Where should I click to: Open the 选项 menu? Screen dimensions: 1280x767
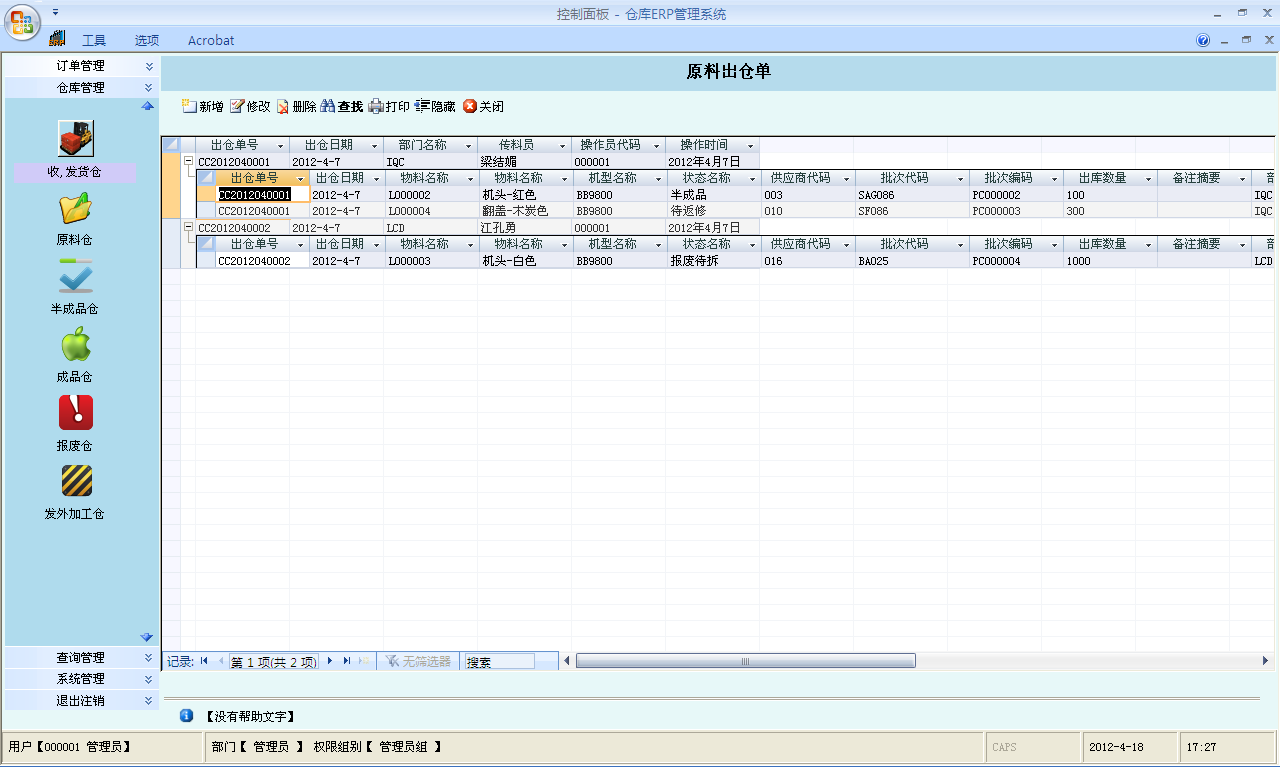(x=147, y=40)
